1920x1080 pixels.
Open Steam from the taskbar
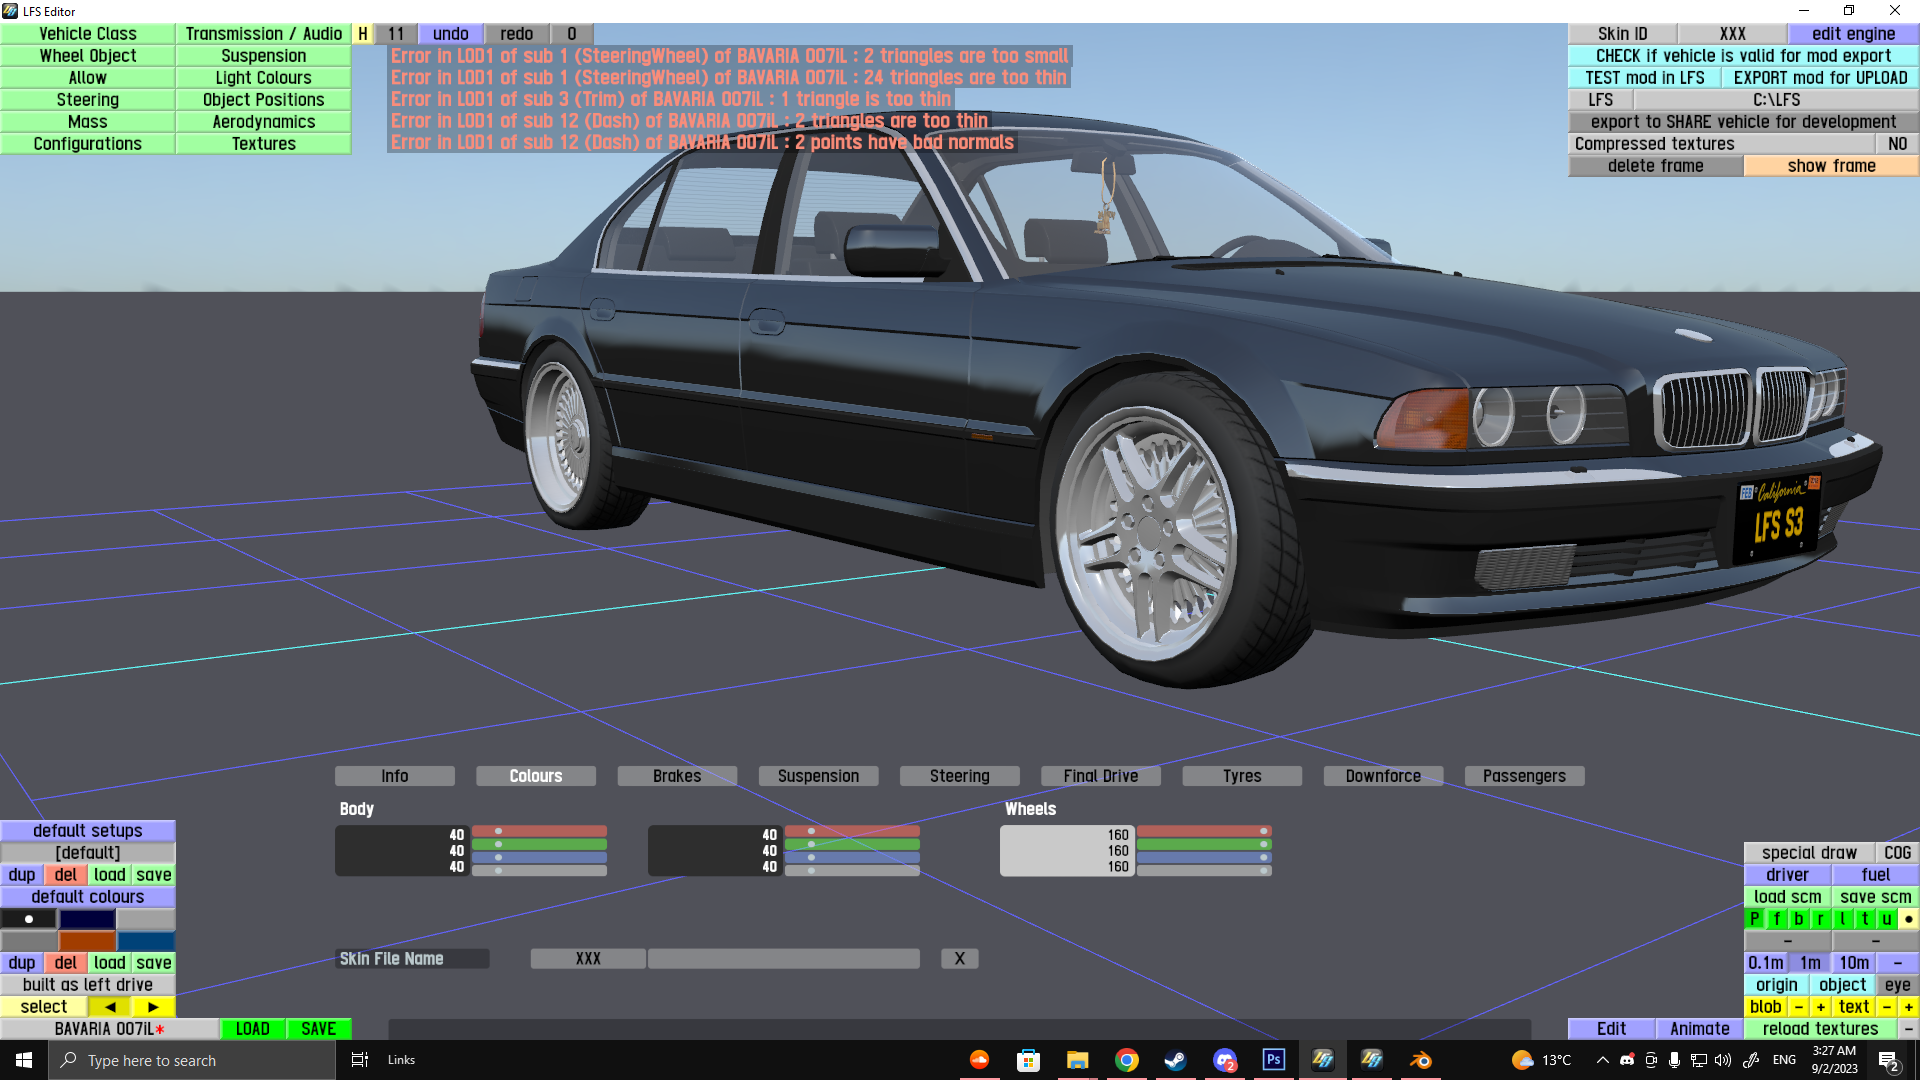click(x=1175, y=1060)
